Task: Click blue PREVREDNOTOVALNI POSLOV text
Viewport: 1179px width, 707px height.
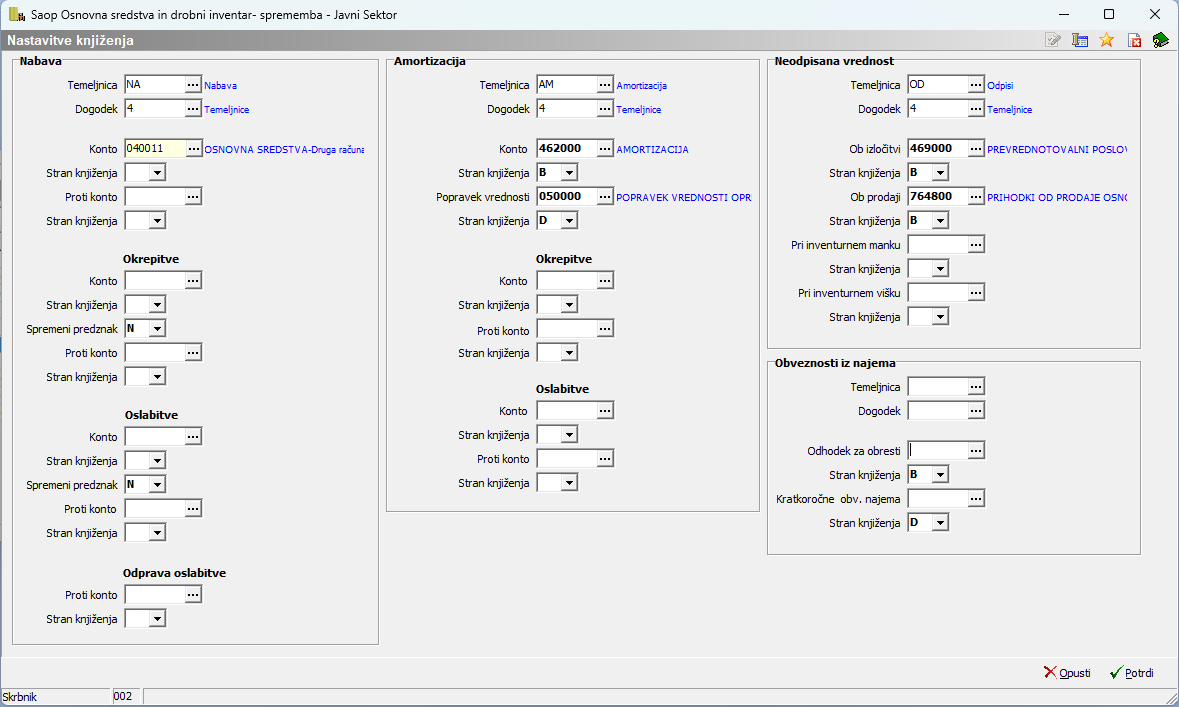Action: 1056,150
